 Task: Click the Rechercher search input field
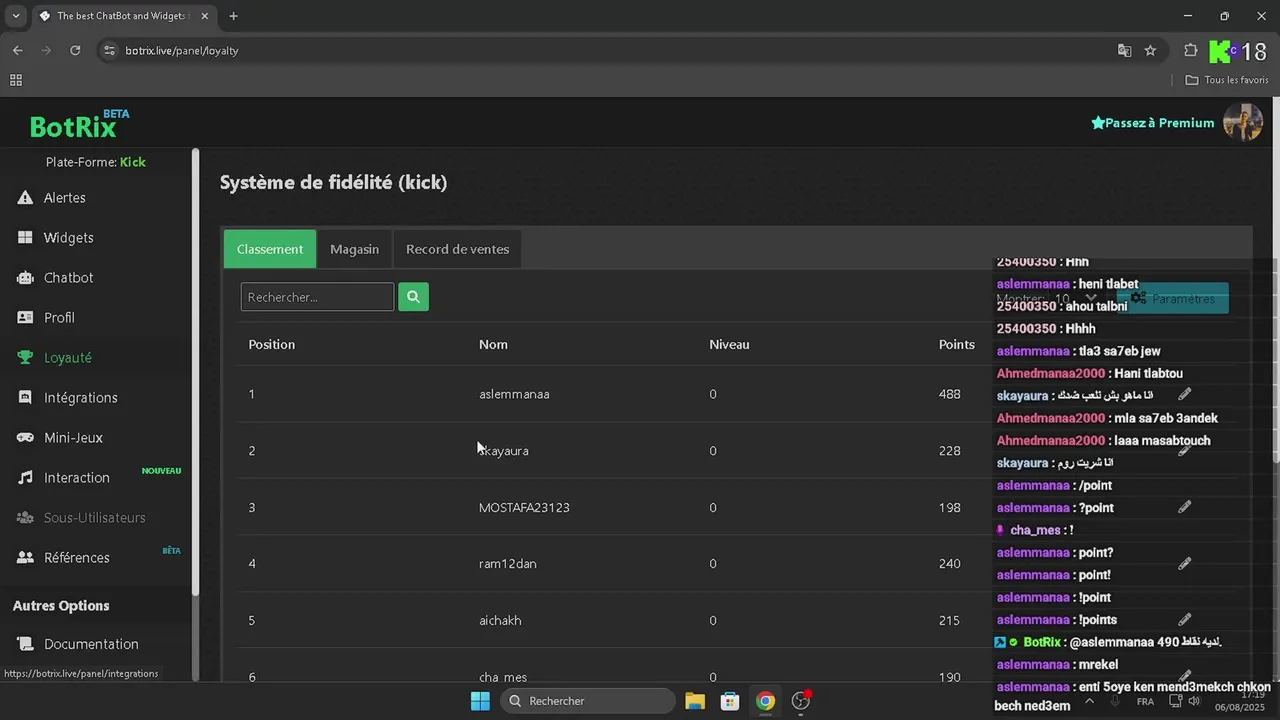pos(317,297)
